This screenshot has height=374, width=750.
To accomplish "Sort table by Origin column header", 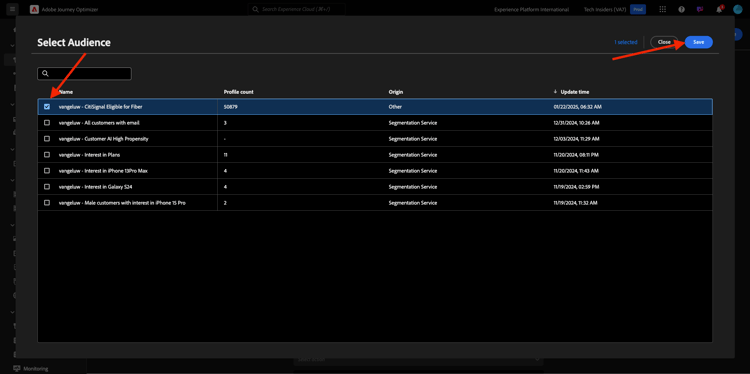I will [x=395, y=92].
